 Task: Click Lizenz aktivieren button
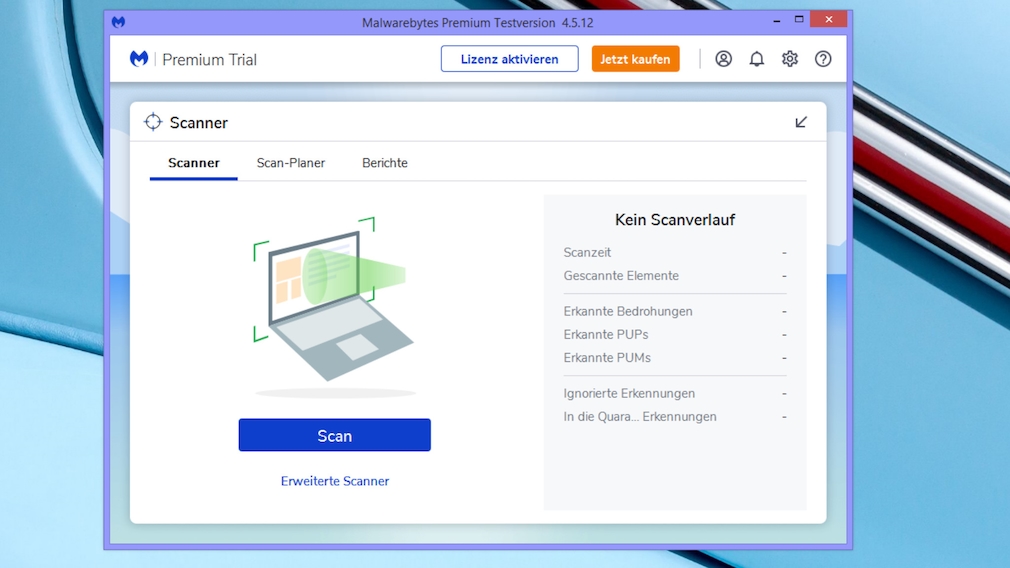click(x=510, y=59)
